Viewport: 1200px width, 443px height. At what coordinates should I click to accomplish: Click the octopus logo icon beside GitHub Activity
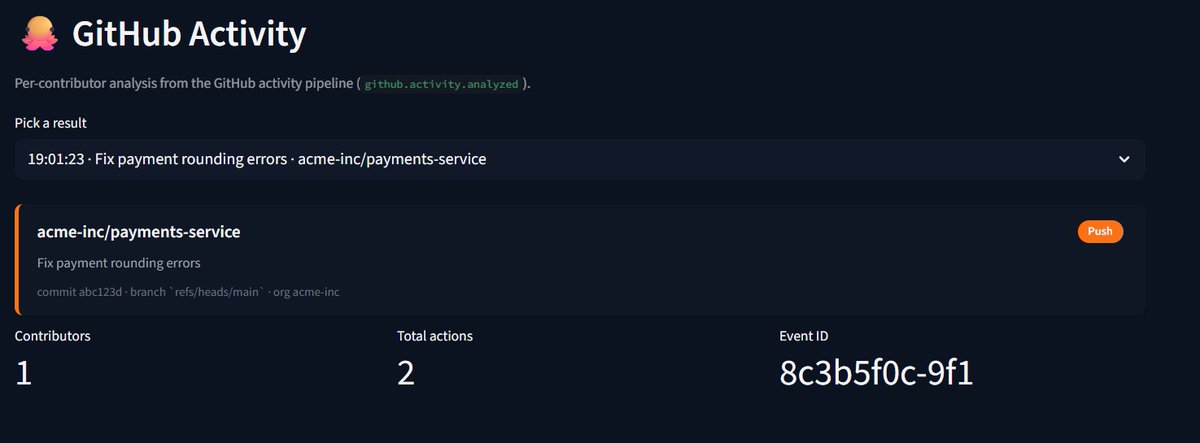tap(39, 35)
